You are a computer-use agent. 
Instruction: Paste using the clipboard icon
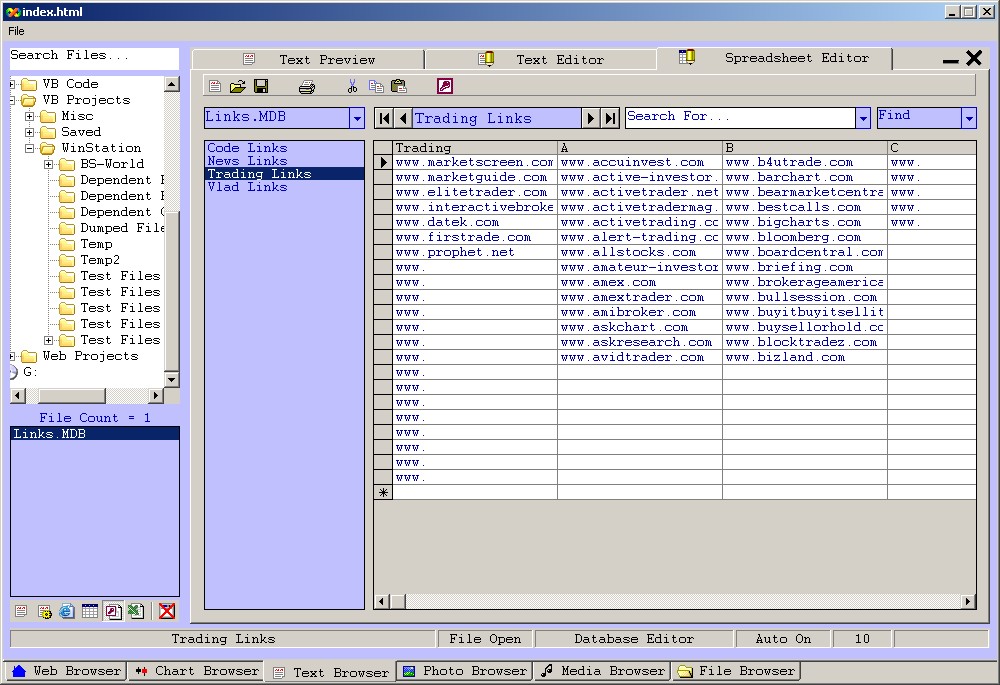pos(399,86)
